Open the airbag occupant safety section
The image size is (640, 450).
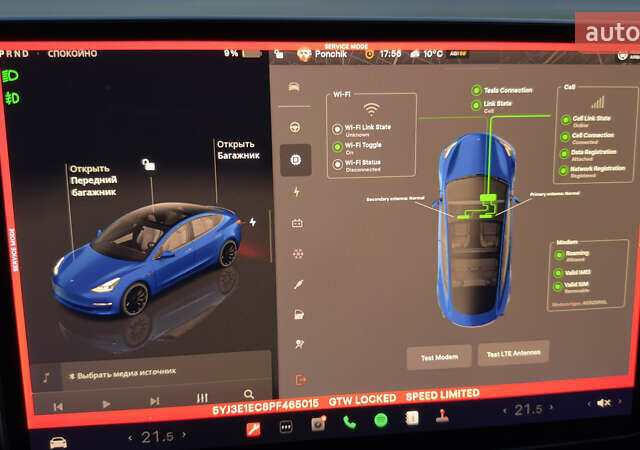tap(299, 344)
